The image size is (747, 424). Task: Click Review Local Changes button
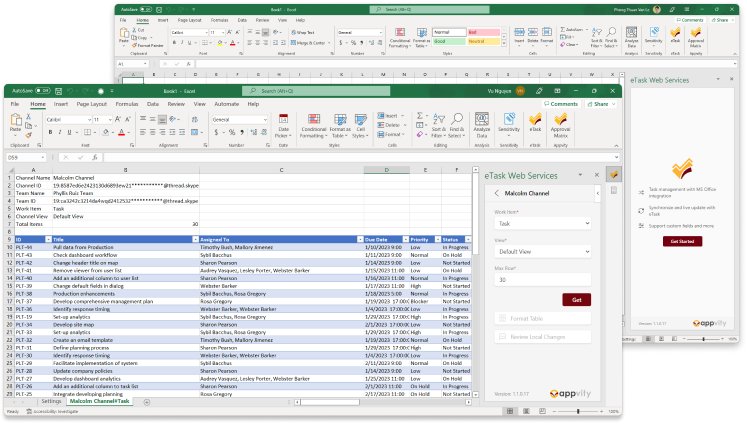543,337
